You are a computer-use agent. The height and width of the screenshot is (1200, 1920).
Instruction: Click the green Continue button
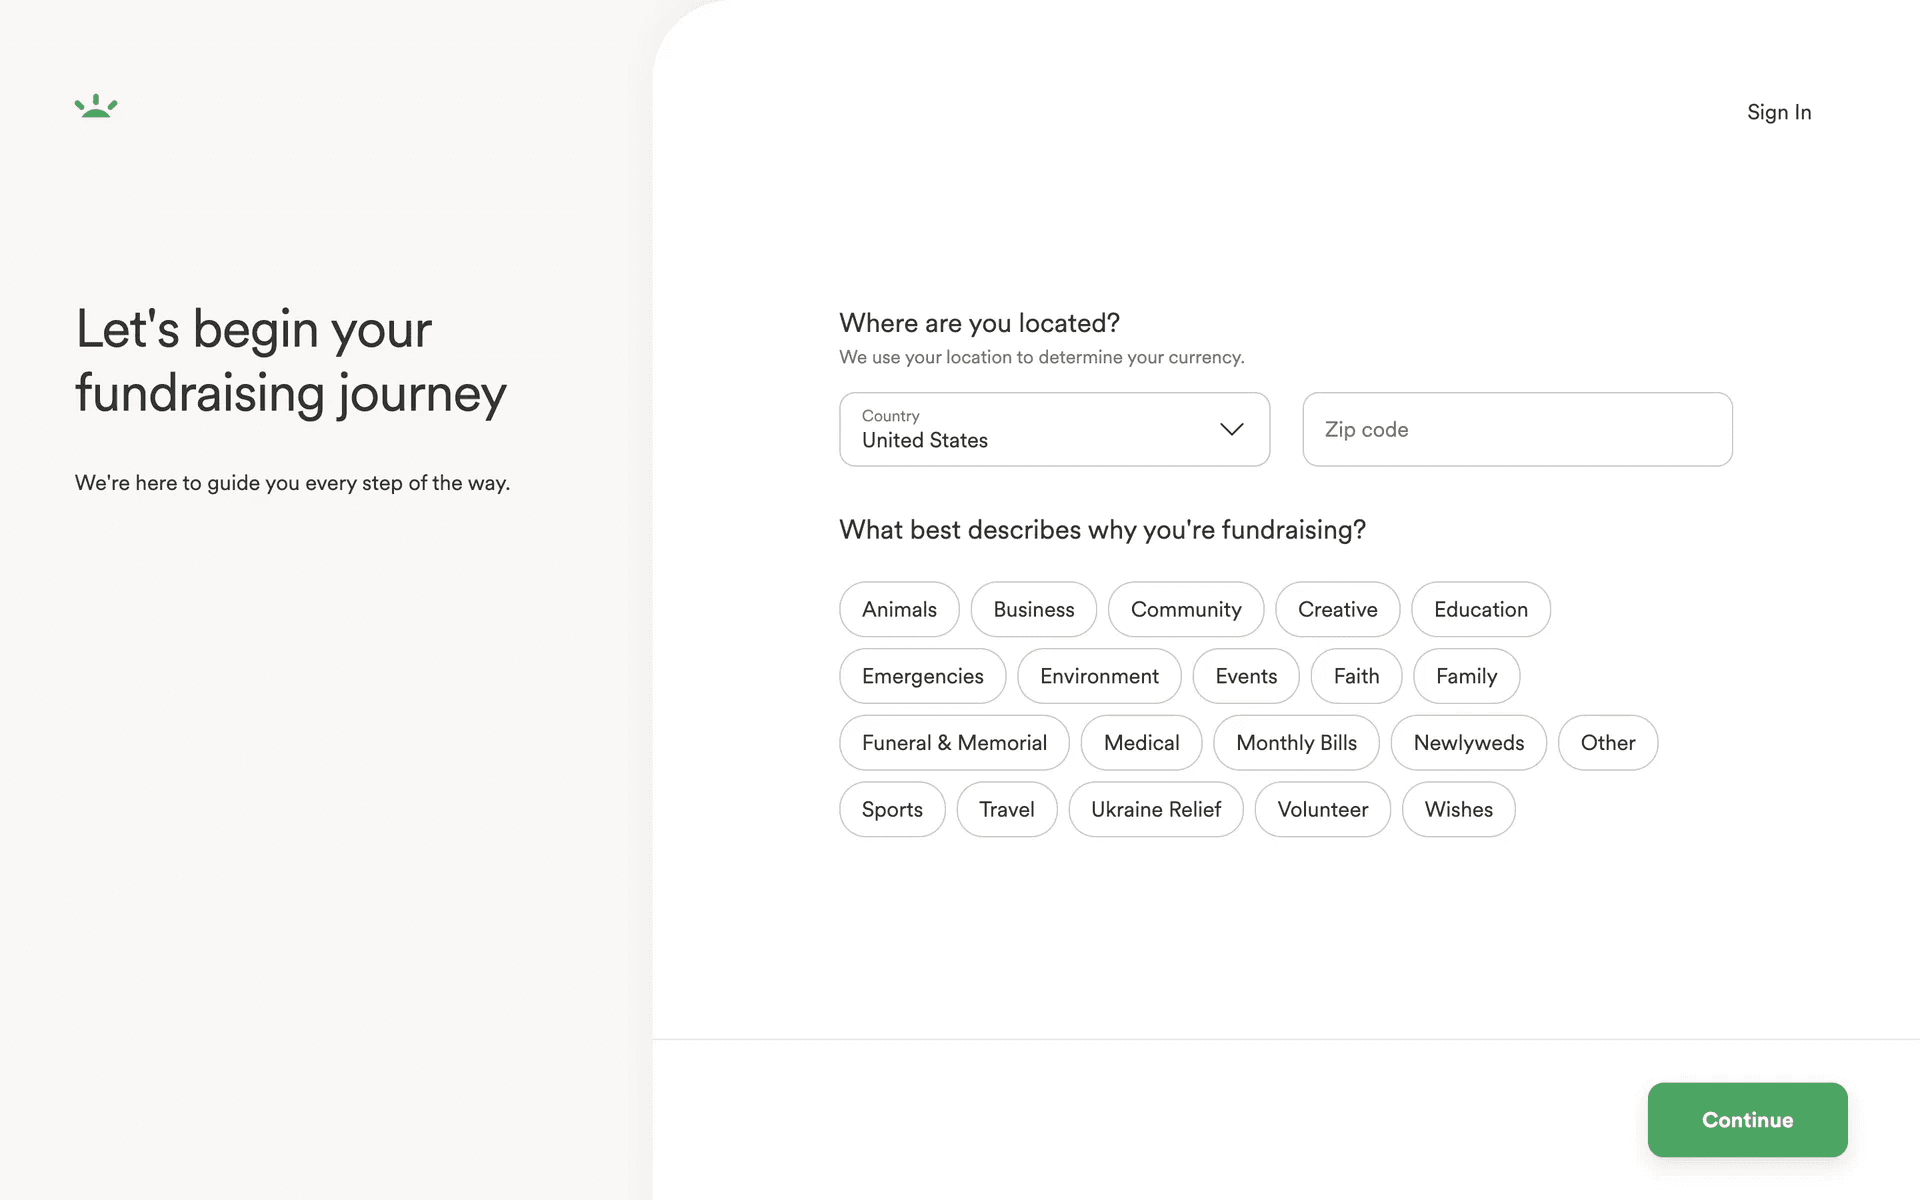tap(1747, 1120)
